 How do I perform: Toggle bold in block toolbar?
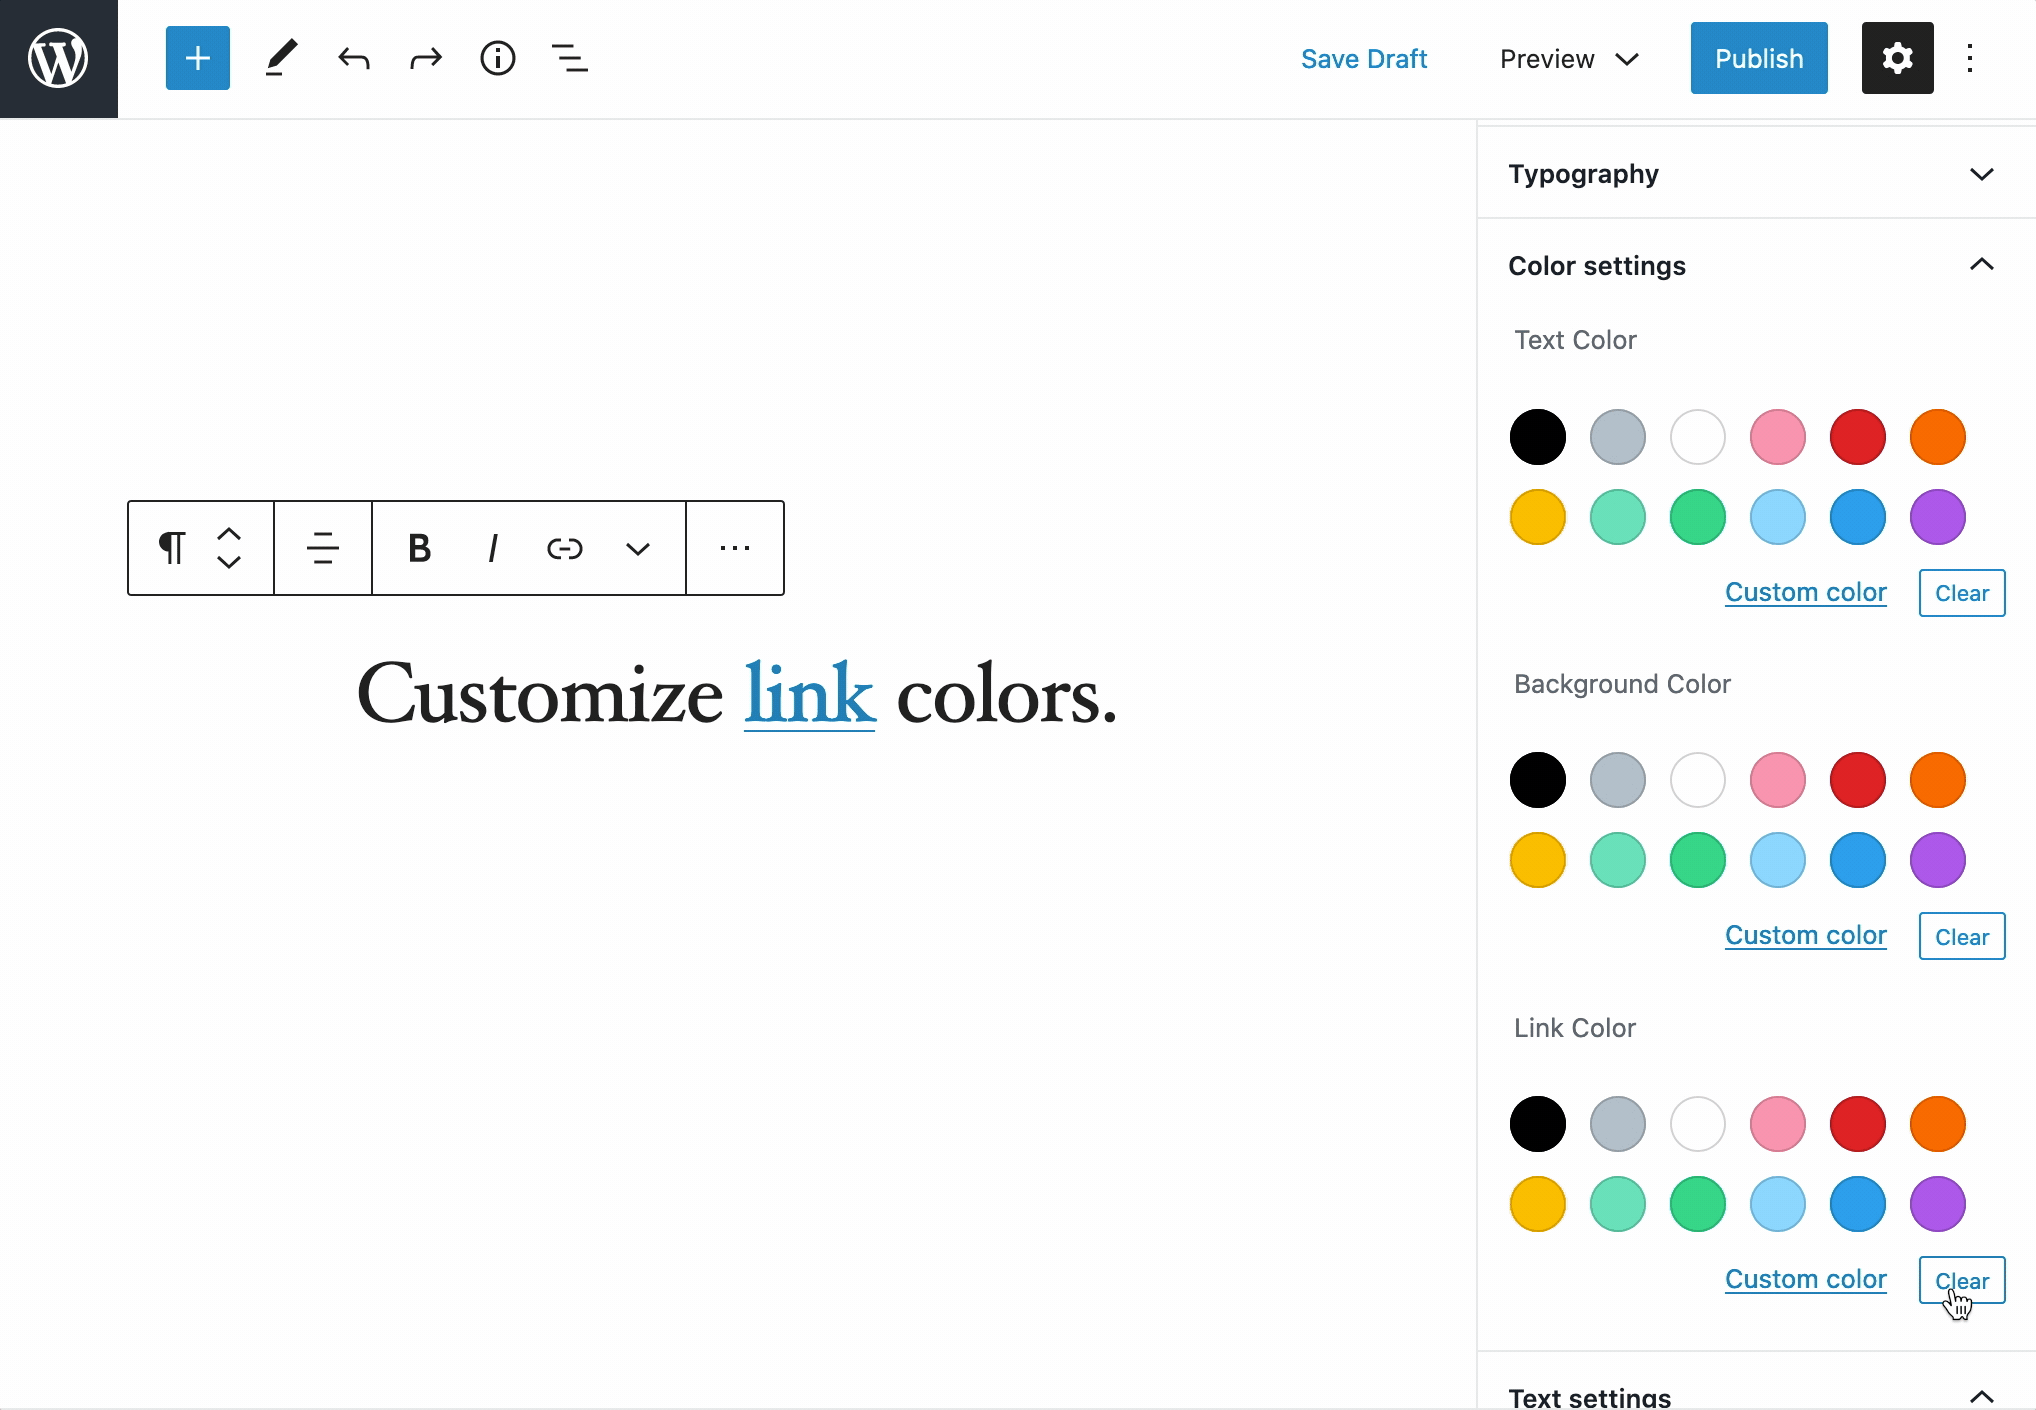click(419, 548)
